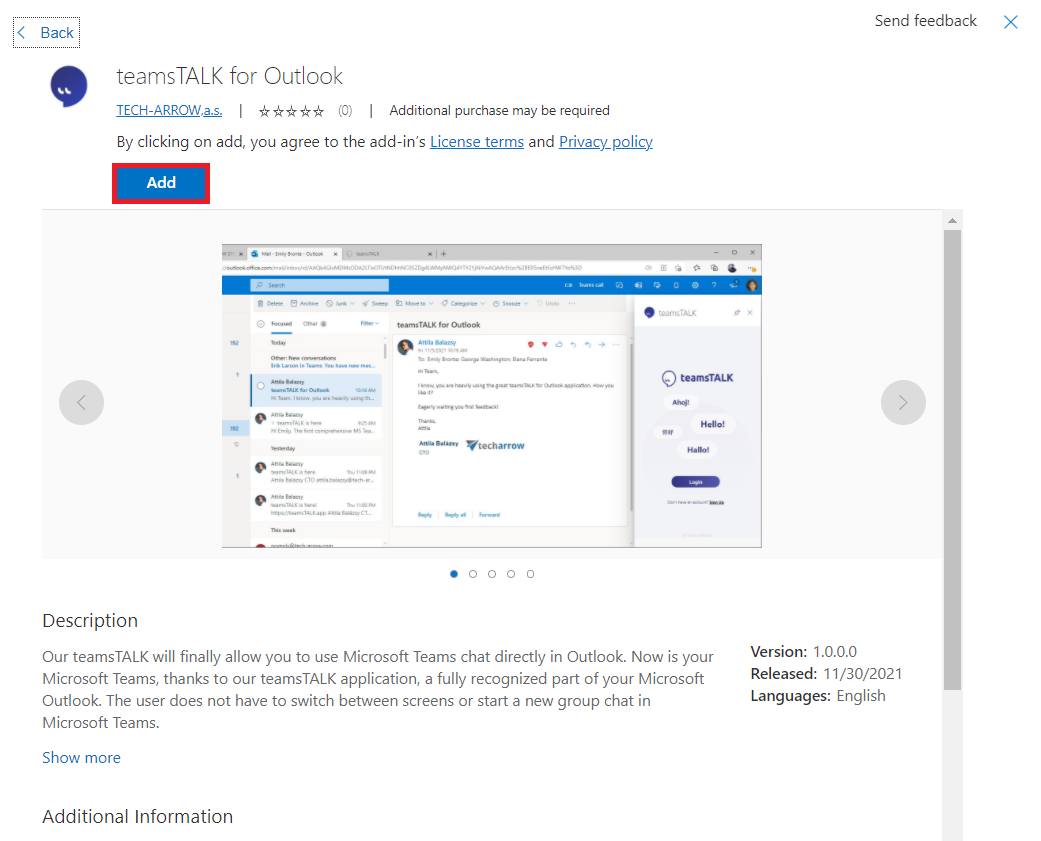Click Send feedback
The width and height of the screenshot is (1041, 841).
(x=925, y=21)
